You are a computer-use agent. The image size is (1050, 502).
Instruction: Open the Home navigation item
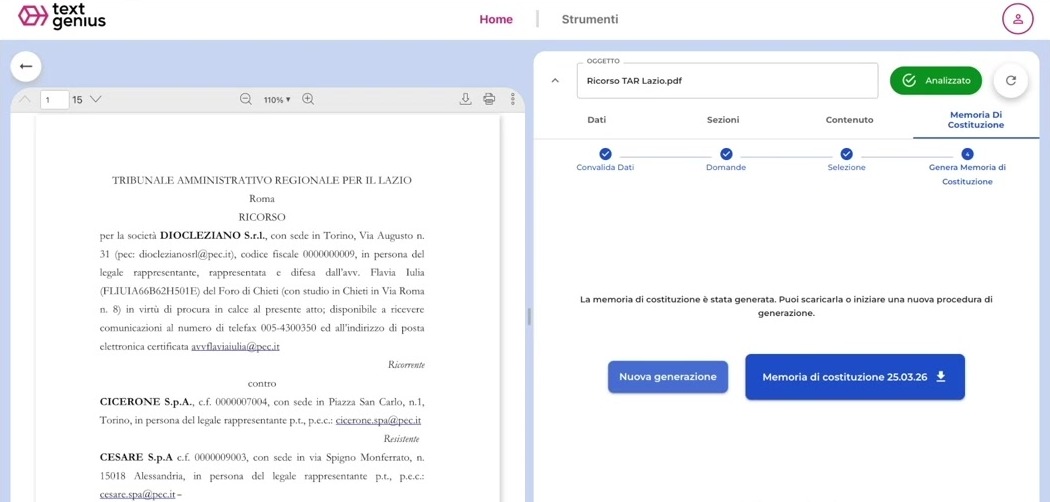click(496, 19)
